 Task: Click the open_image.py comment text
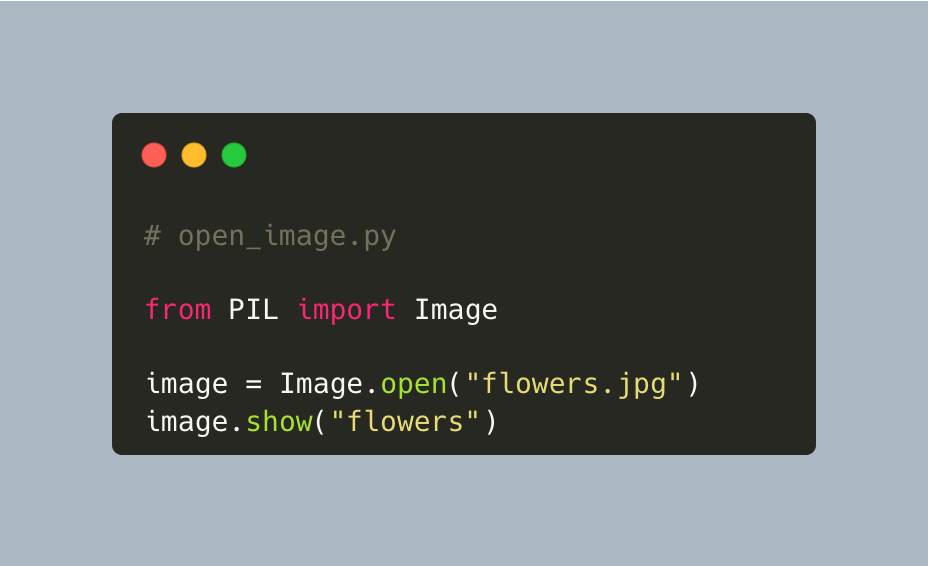click(x=287, y=237)
